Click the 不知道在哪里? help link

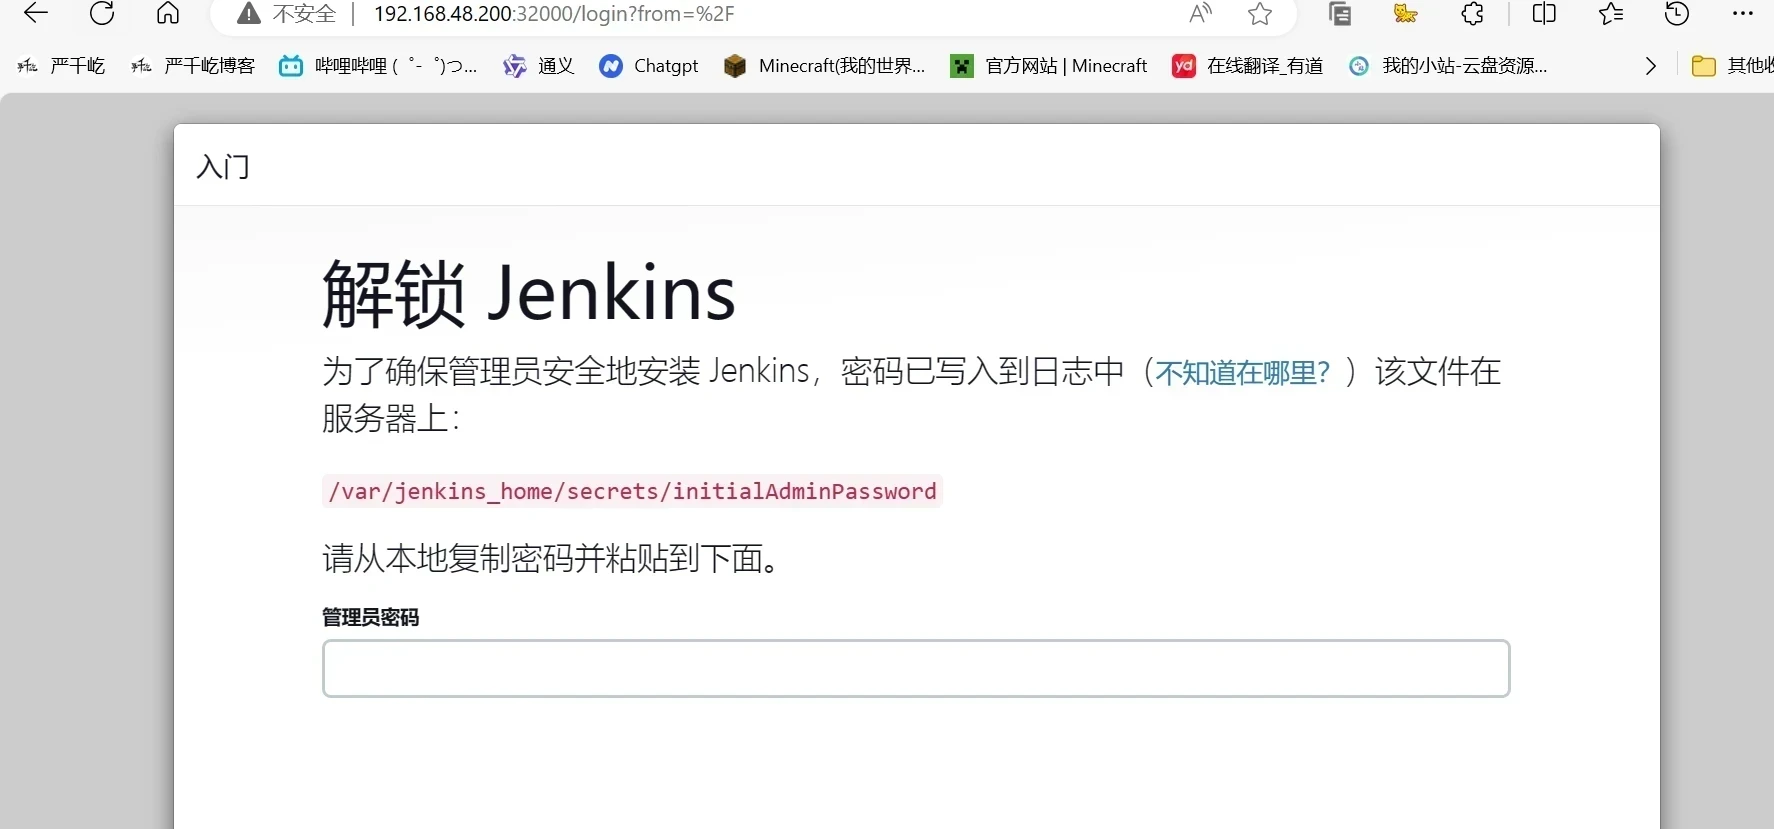tap(1242, 373)
